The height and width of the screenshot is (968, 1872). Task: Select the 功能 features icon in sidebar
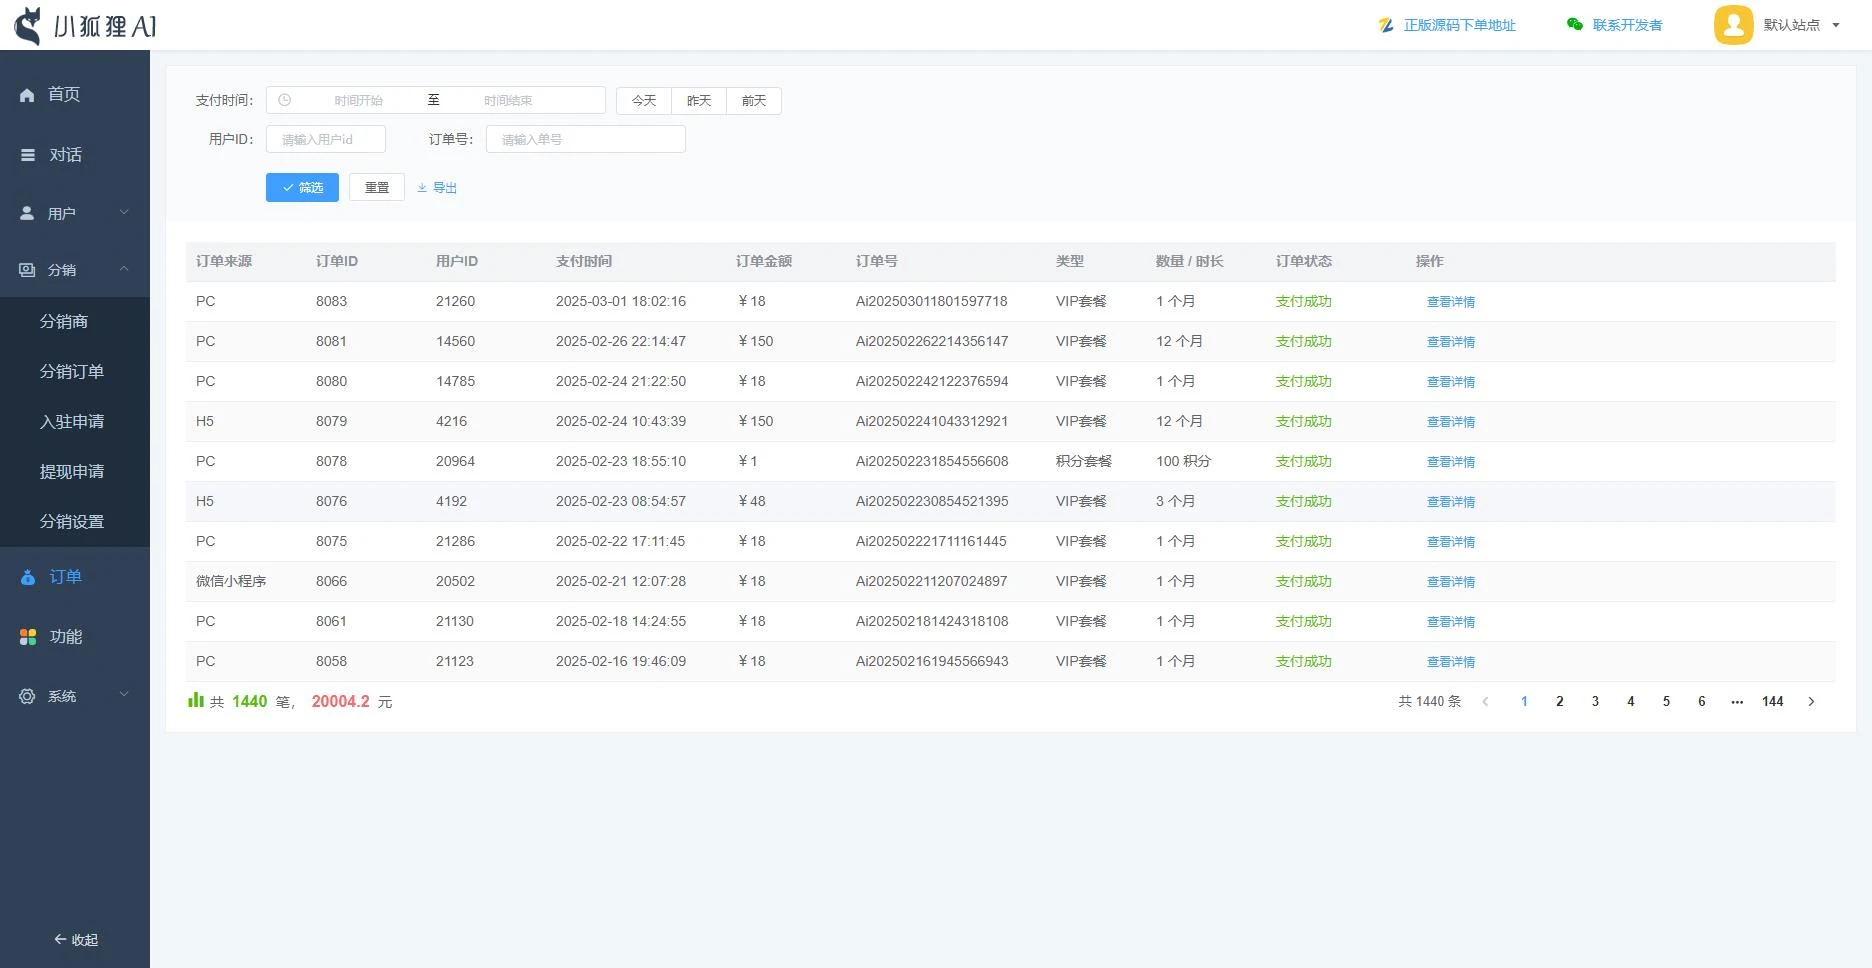pyautogui.click(x=27, y=636)
